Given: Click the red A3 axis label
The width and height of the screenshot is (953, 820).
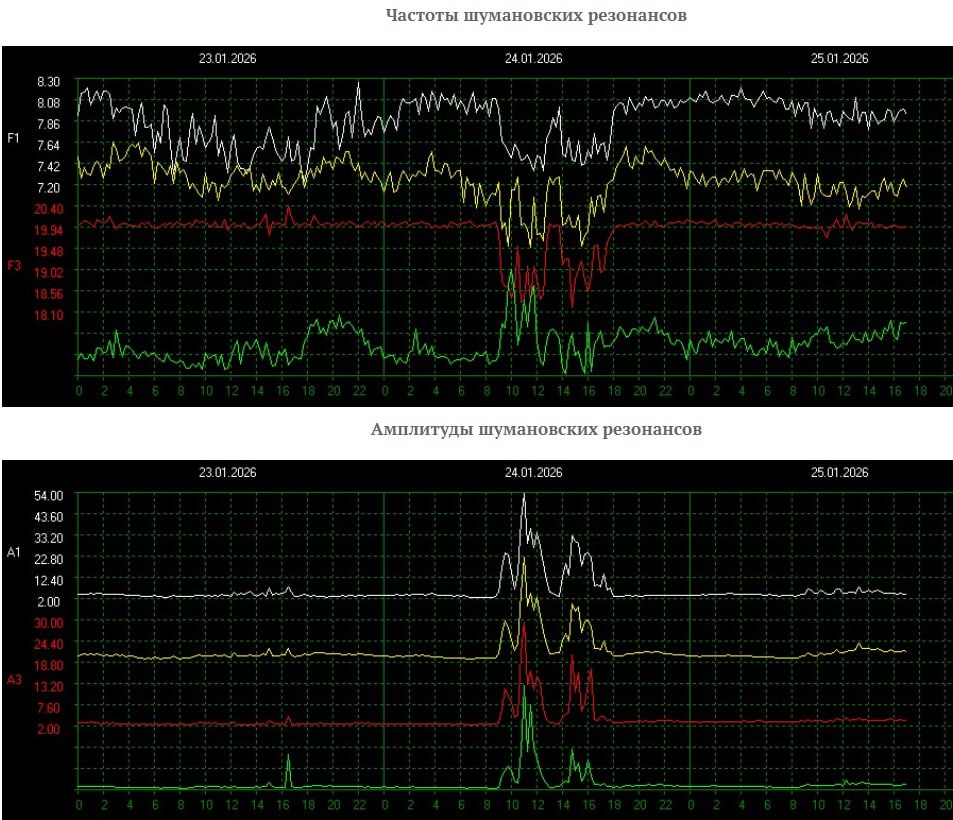Looking at the screenshot, I should (13, 680).
